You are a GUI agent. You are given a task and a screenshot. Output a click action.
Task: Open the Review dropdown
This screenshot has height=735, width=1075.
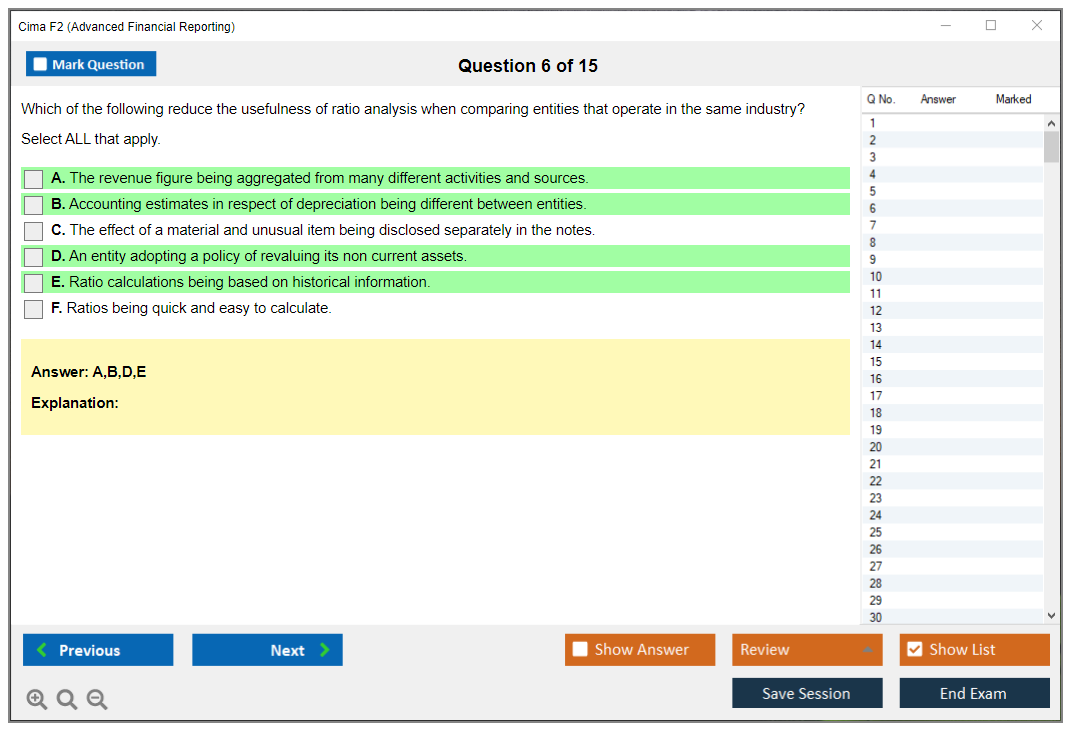(x=806, y=650)
